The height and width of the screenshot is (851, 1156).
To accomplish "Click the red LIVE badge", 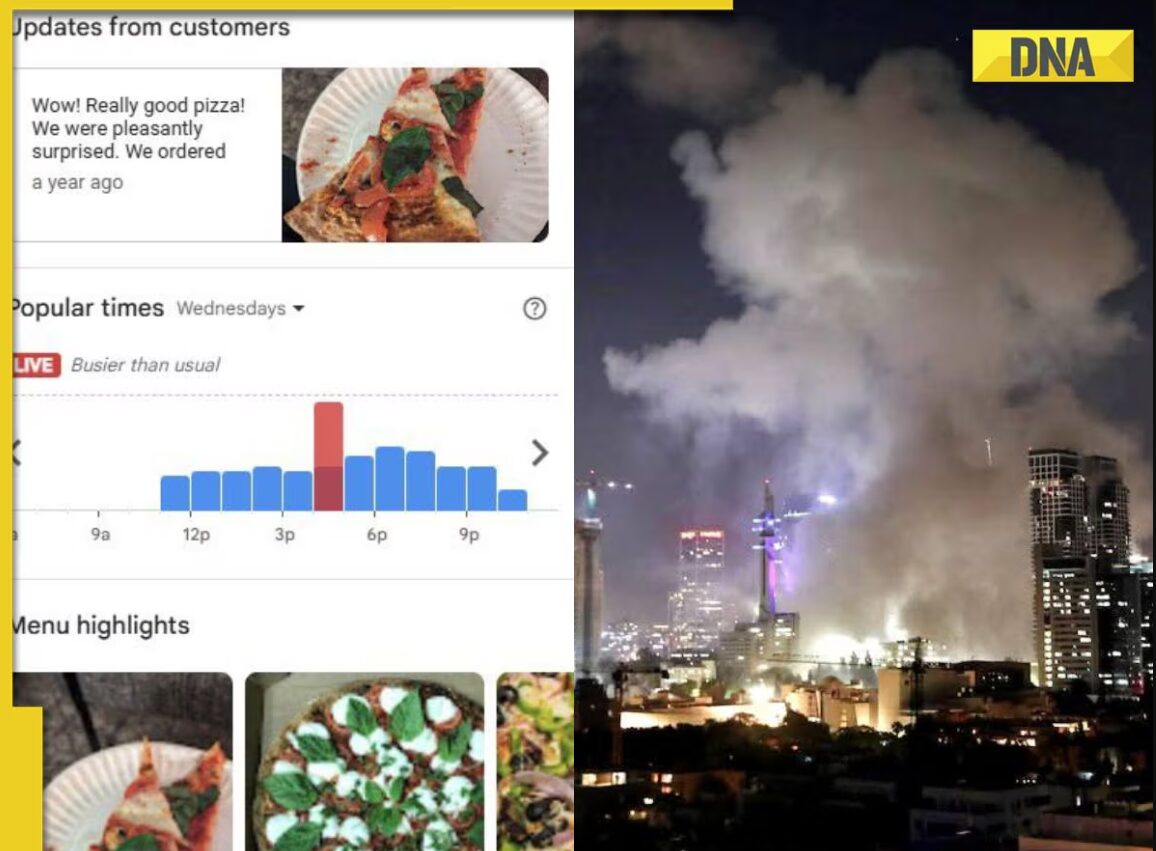I will (x=36, y=365).
